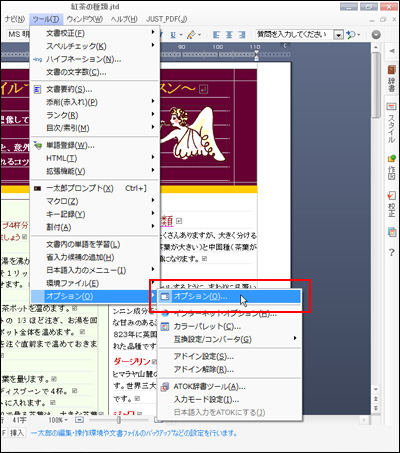The image size is (400, 453).
Task: Apply underline formatting
Action: point(173,35)
